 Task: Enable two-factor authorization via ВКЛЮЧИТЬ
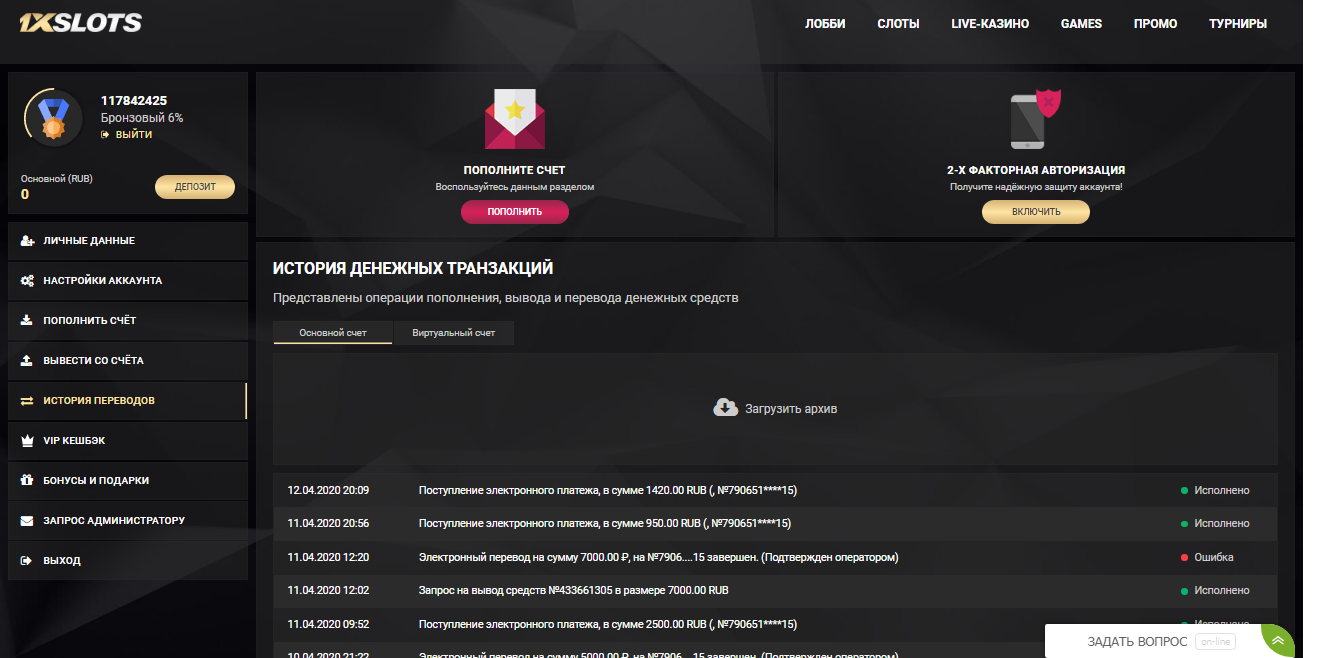pos(1036,211)
